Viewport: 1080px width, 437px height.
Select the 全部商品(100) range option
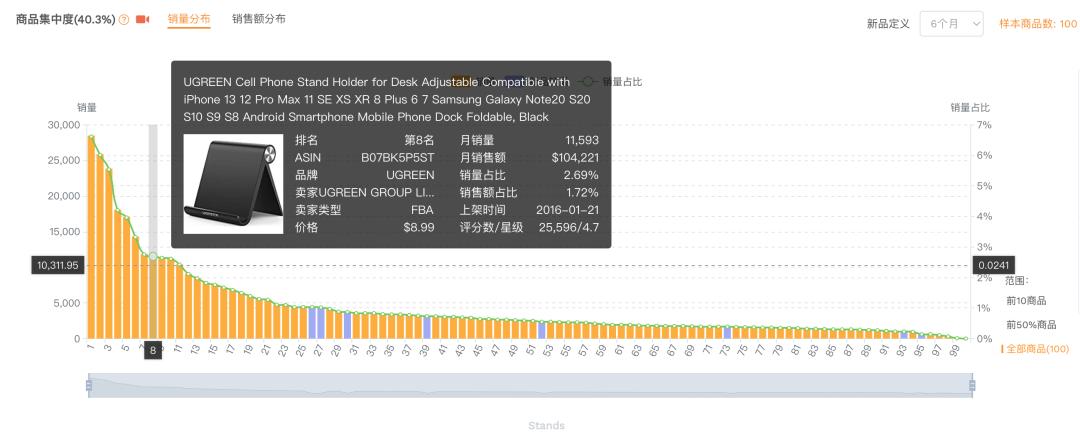pyautogui.click(x=1037, y=349)
